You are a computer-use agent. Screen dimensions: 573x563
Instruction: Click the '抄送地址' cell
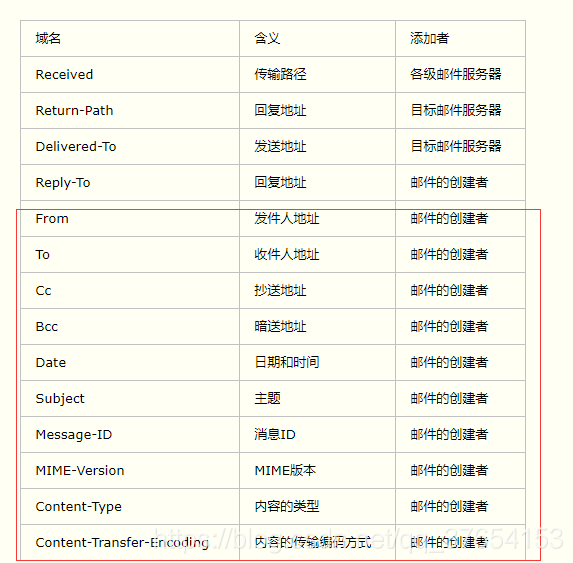click(x=317, y=290)
